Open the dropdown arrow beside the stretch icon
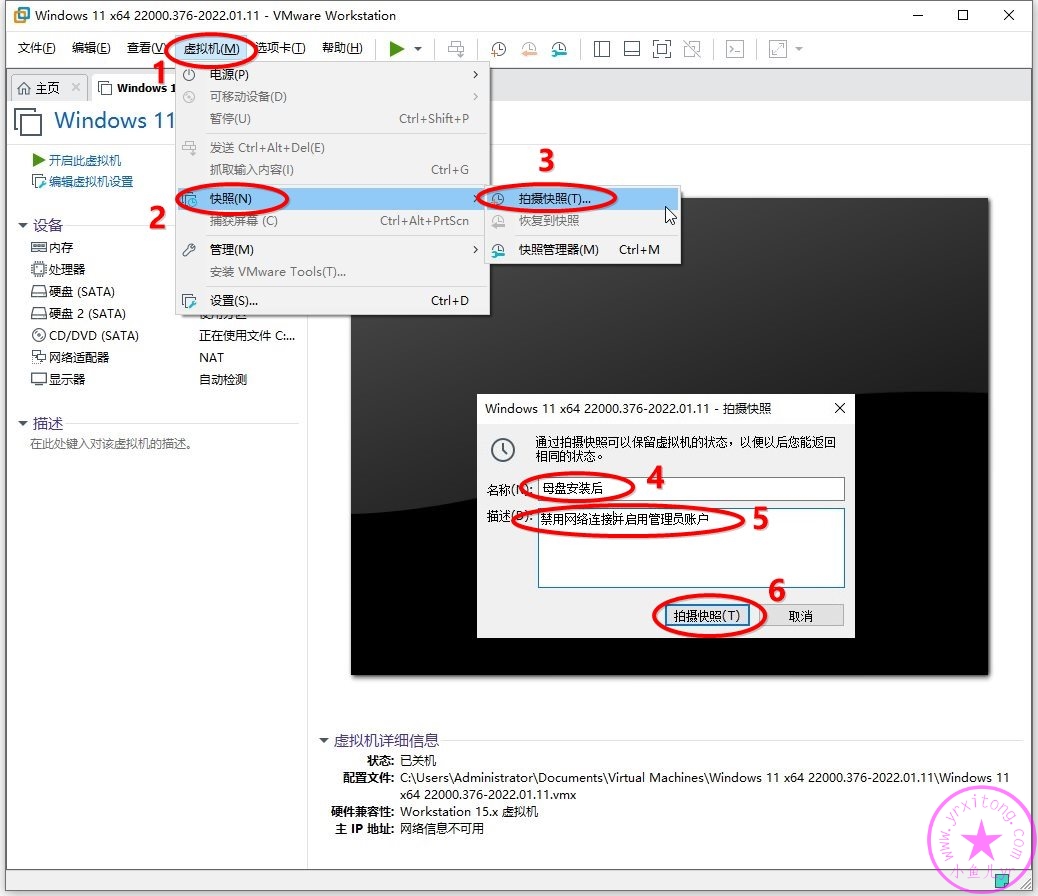The width and height of the screenshot is (1038, 896). pyautogui.click(x=799, y=49)
